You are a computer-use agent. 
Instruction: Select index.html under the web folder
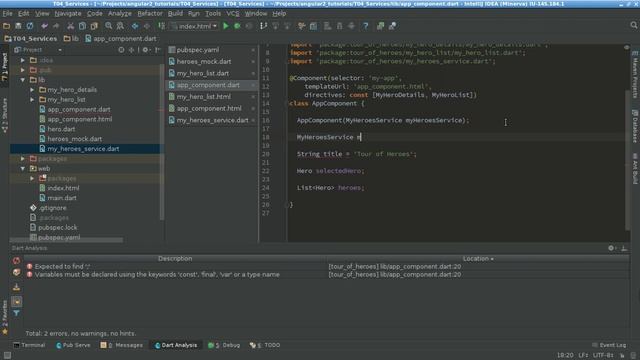coord(63,188)
